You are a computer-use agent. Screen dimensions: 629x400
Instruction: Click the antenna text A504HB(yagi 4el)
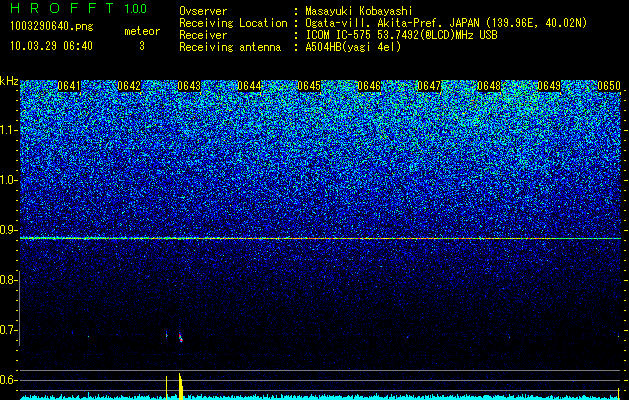point(353,47)
